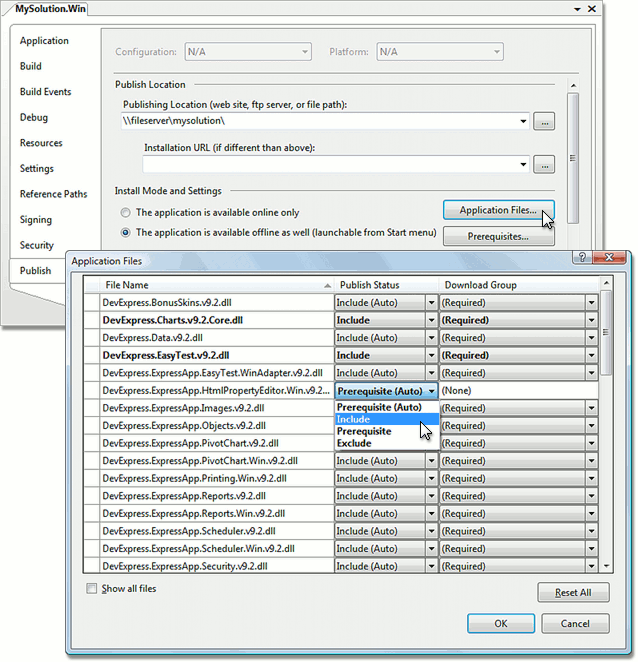Open Download Group dropdown for DevExpress.Data.v9.2.dll
The image size is (638, 662).
(592, 338)
